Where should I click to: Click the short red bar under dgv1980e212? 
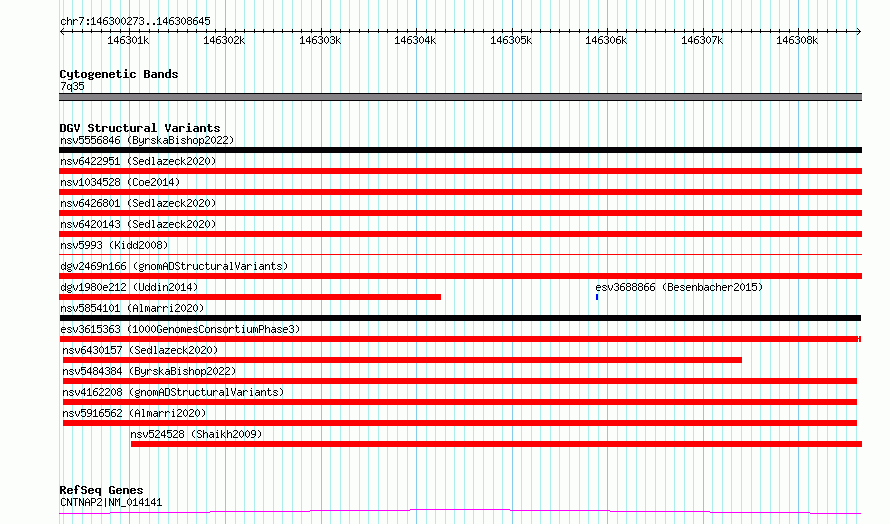tap(250, 297)
